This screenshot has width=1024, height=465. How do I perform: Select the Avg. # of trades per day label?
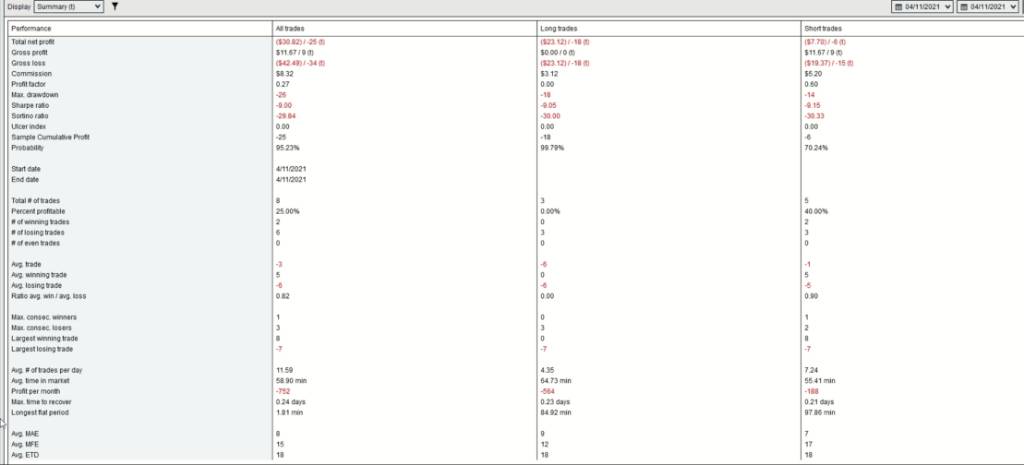(x=47, y=370)
